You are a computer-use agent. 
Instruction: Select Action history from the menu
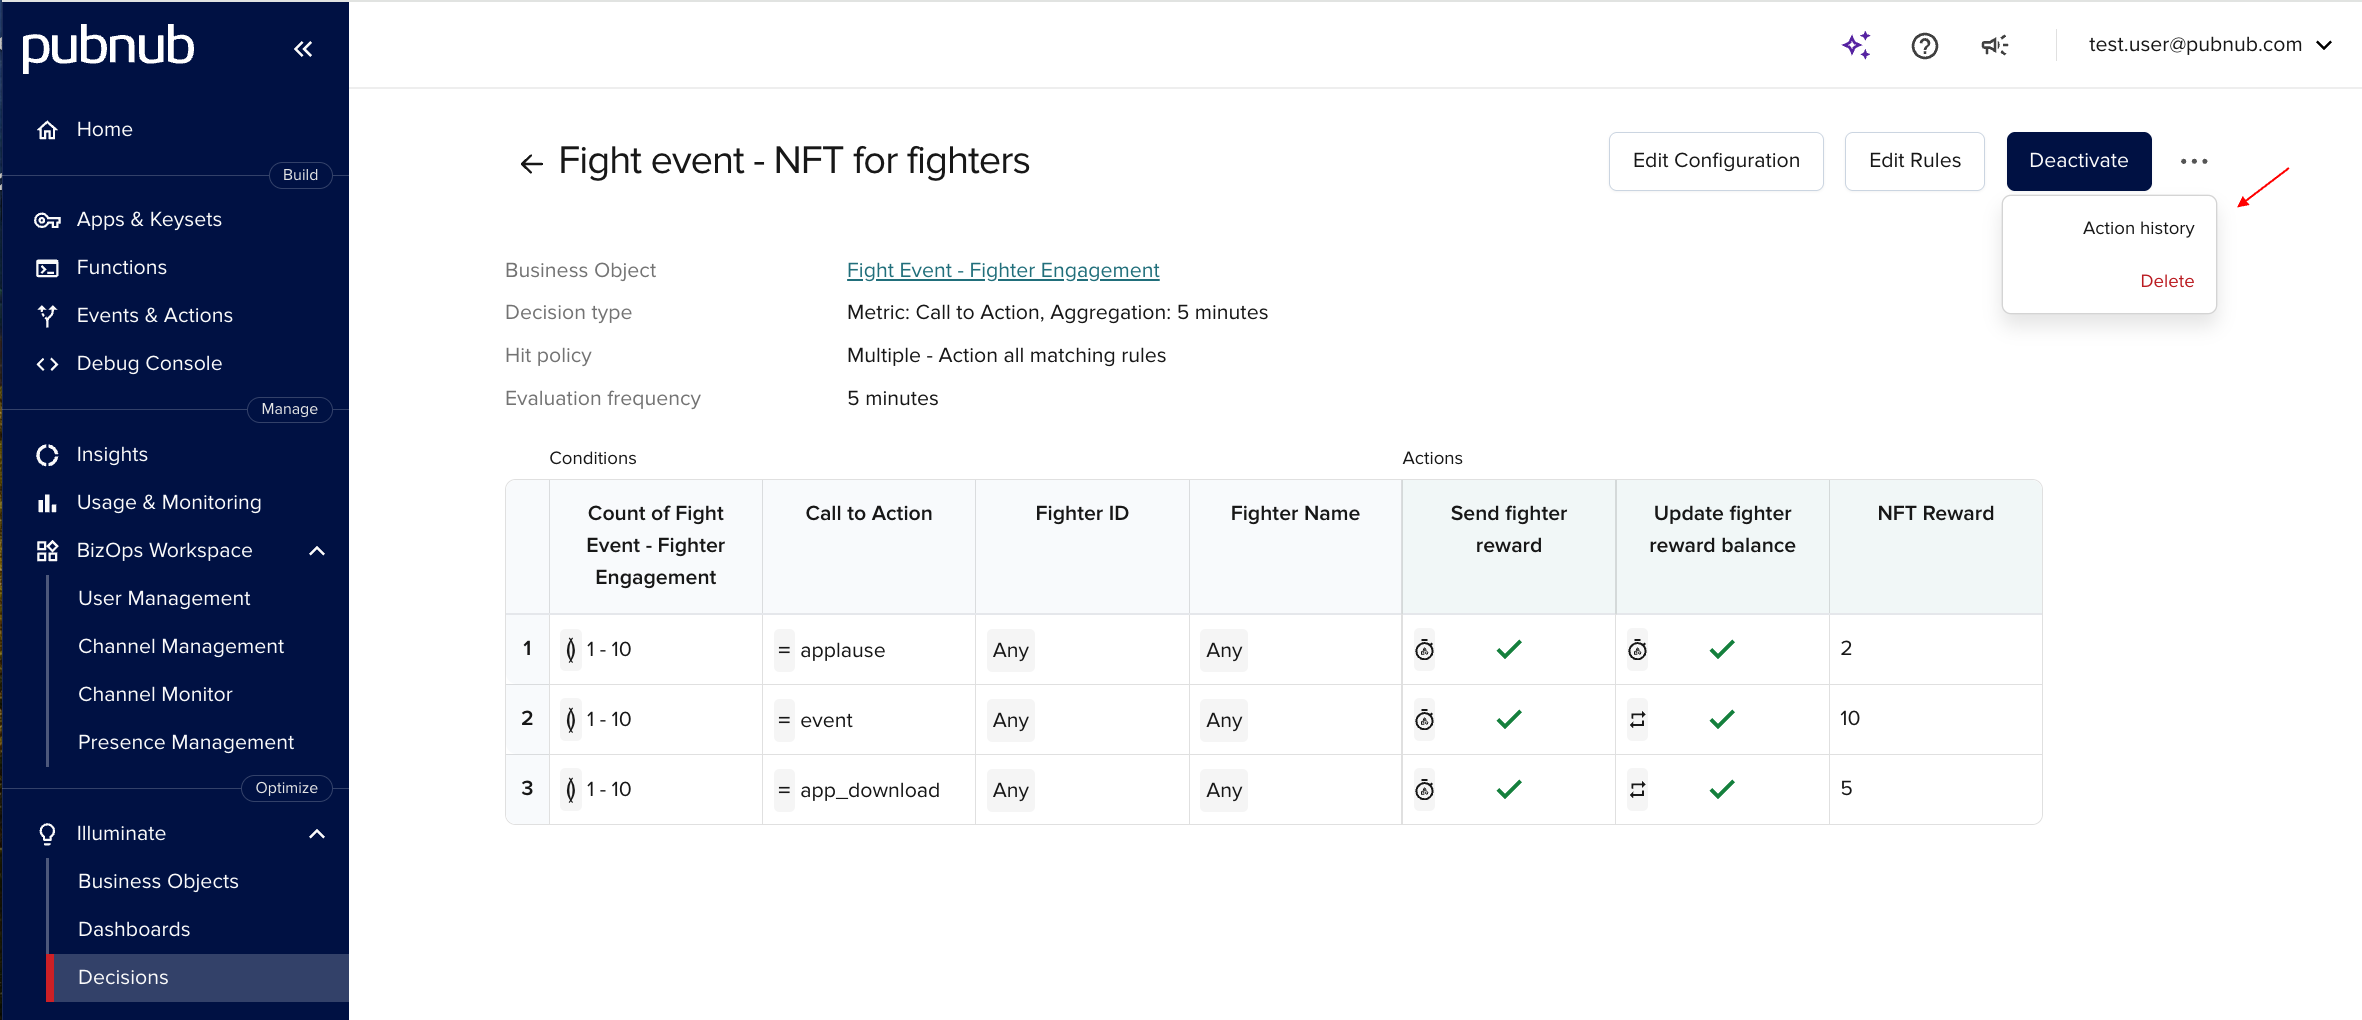[x=2137, y=228]
